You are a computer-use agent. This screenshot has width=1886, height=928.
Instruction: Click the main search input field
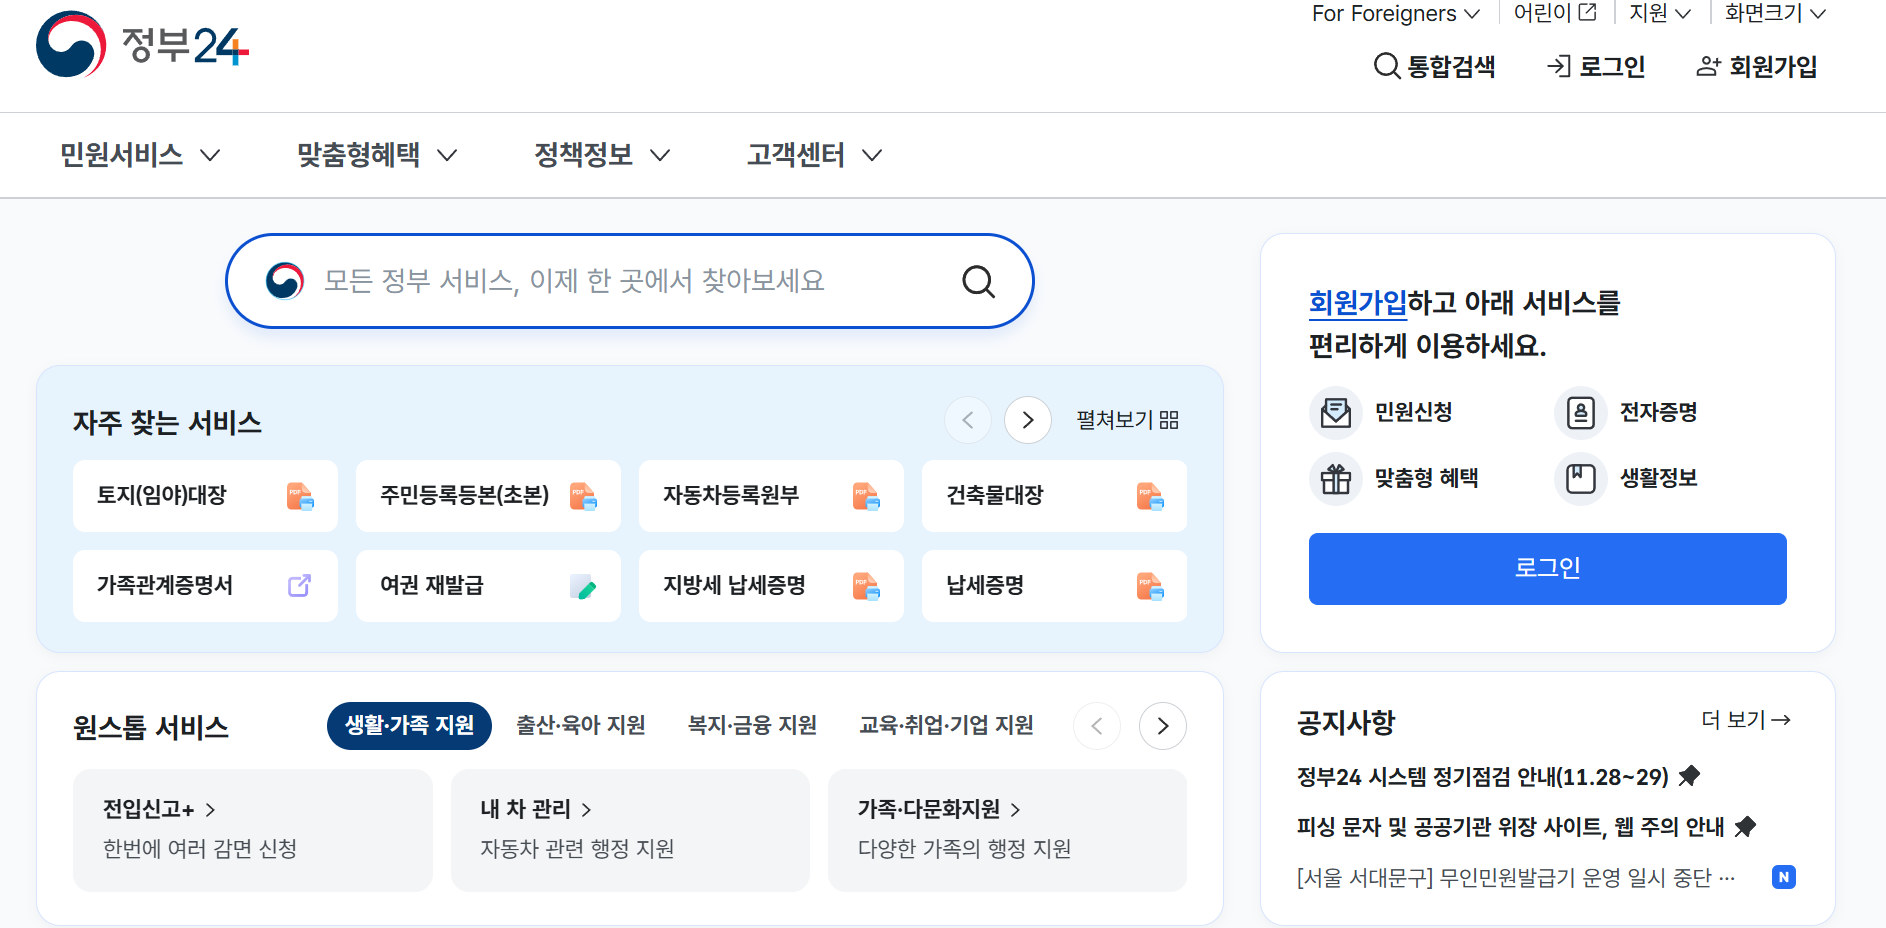630,282
